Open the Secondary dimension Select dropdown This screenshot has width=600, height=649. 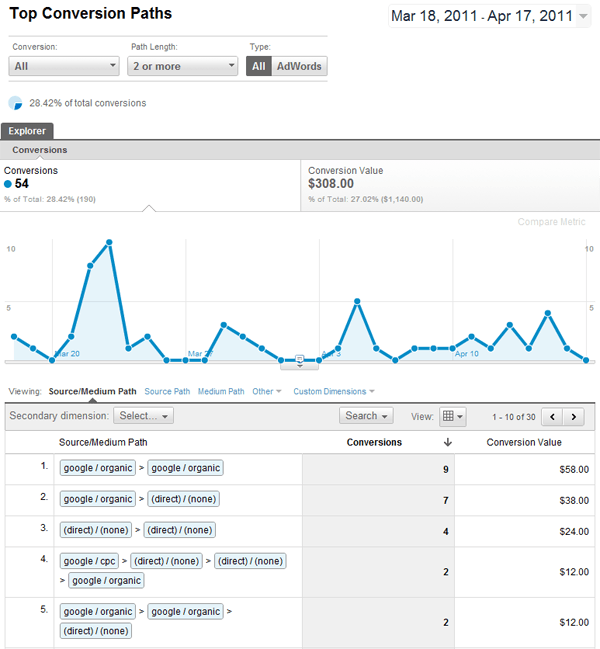click(143, 416)
